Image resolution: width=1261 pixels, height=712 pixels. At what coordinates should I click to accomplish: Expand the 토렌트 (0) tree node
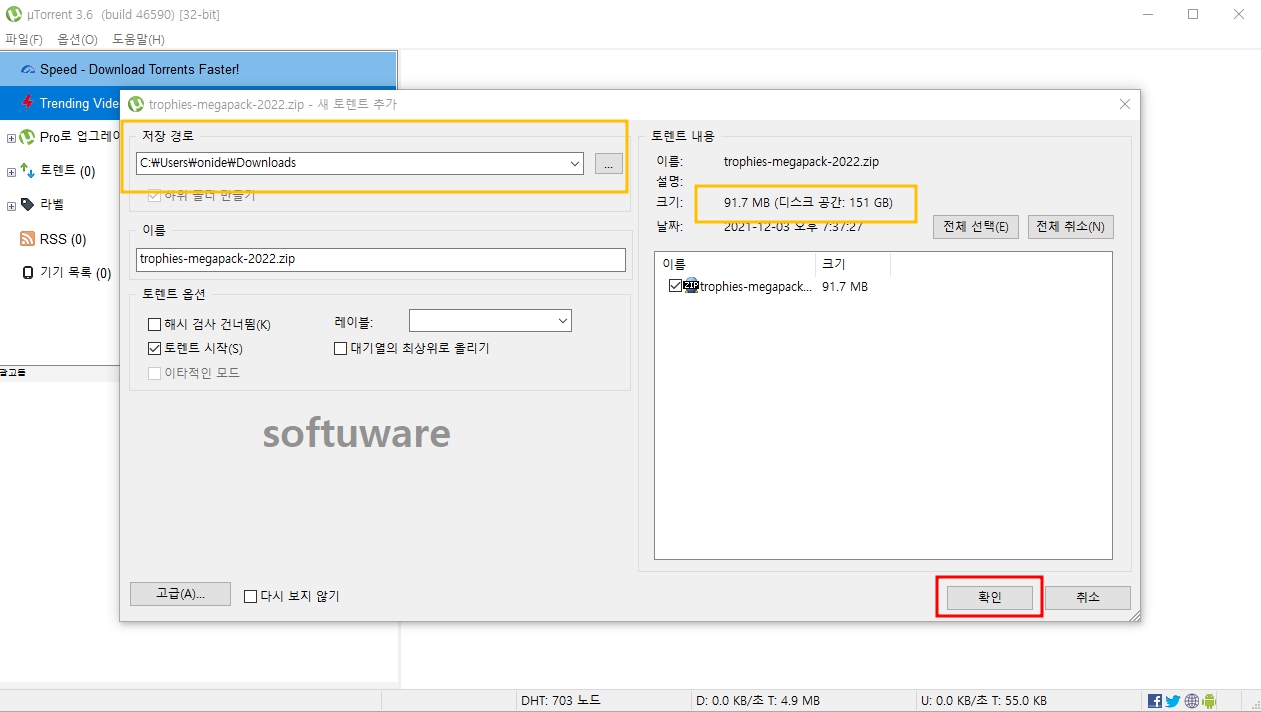(x=11, y=171)
